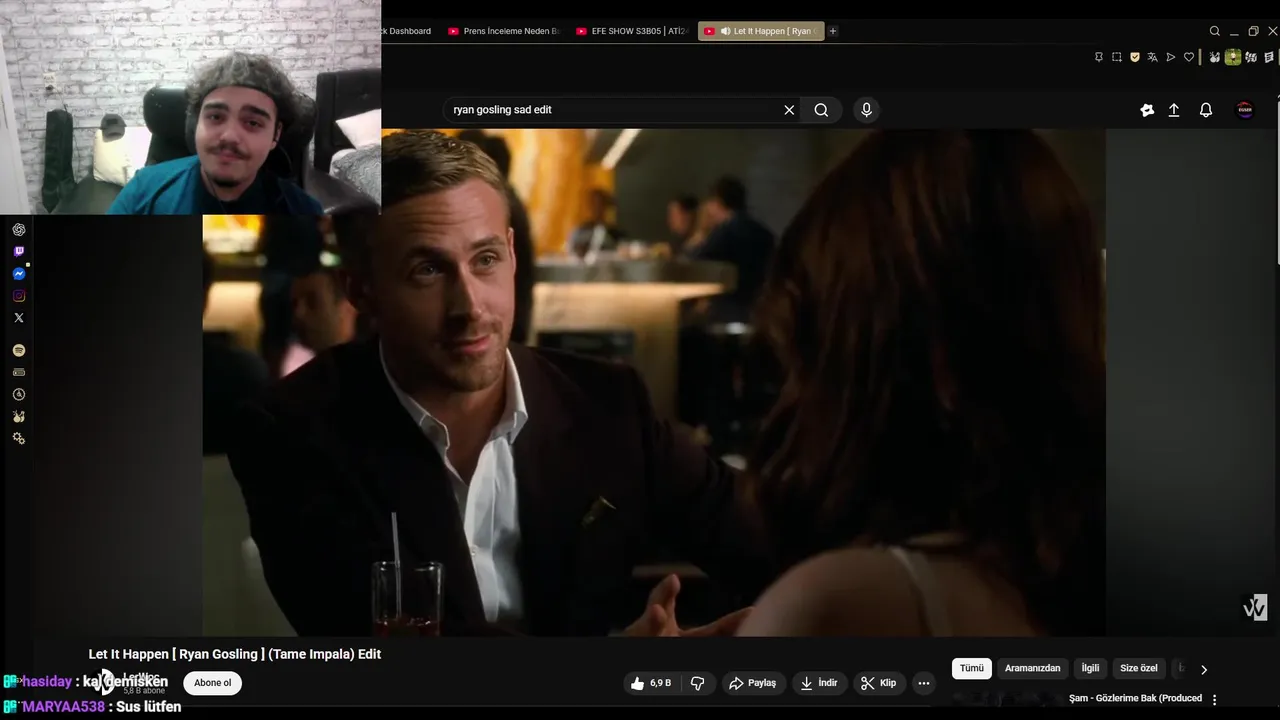Select the Tümü filter chip
Image resolution: width=1280 pixels, height=720 pixels.
[x=972, y=668]
